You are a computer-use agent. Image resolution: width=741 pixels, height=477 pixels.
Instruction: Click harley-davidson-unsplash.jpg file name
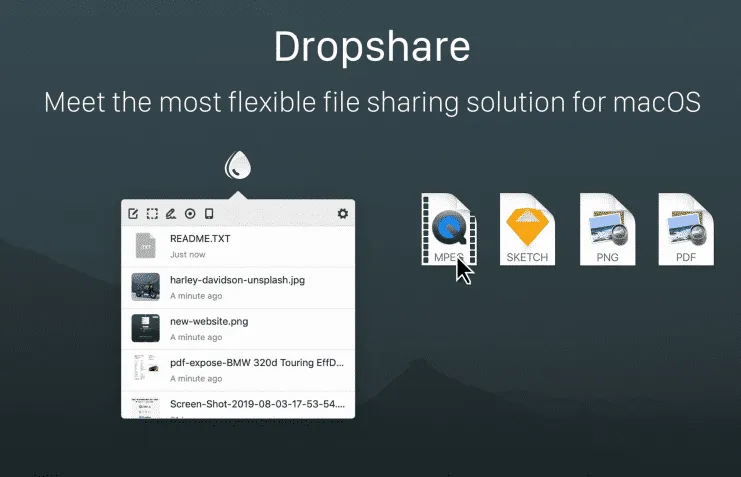(237, 280)
